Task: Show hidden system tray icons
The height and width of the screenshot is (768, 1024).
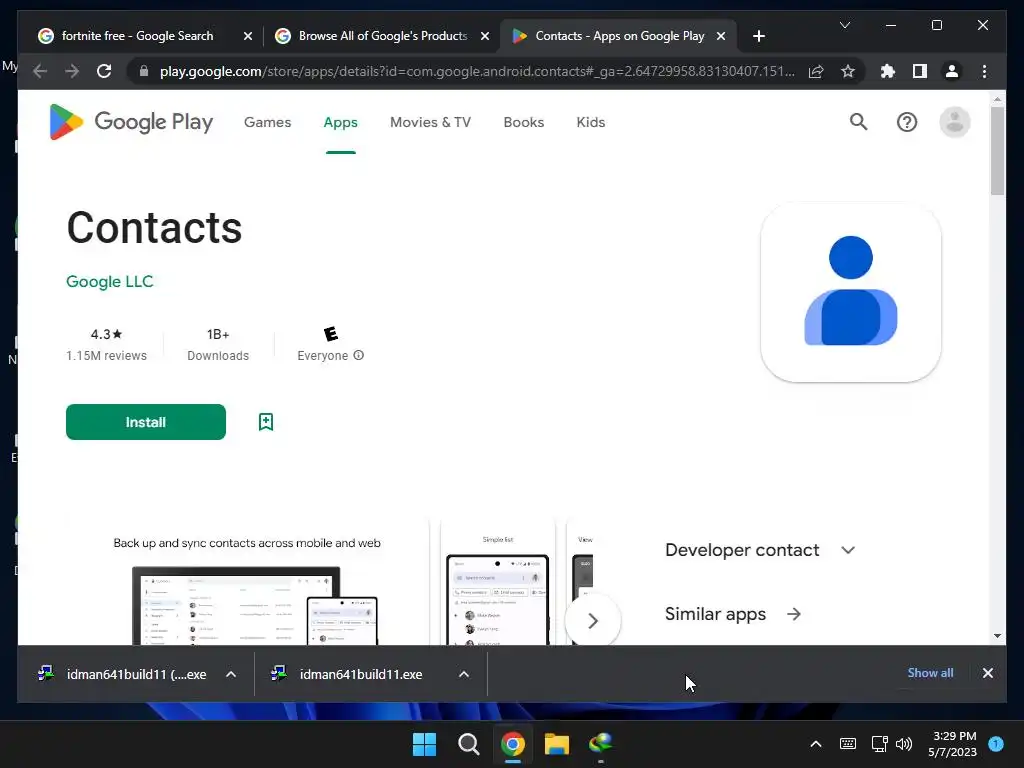Action: point(816,744)
